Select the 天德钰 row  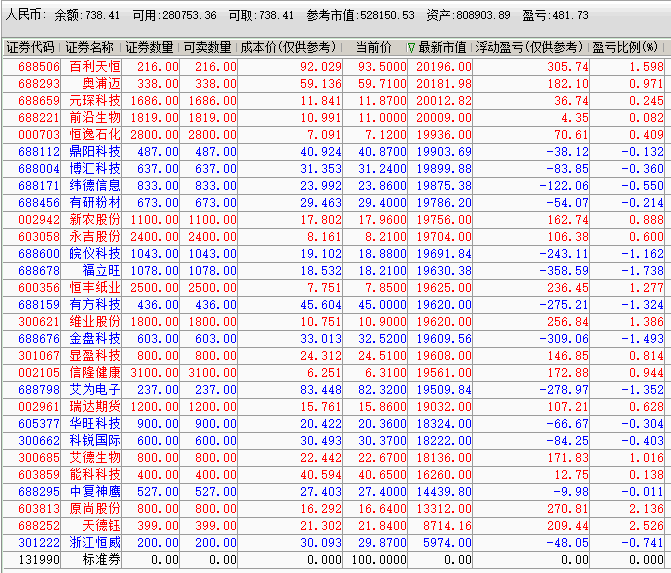333,525
